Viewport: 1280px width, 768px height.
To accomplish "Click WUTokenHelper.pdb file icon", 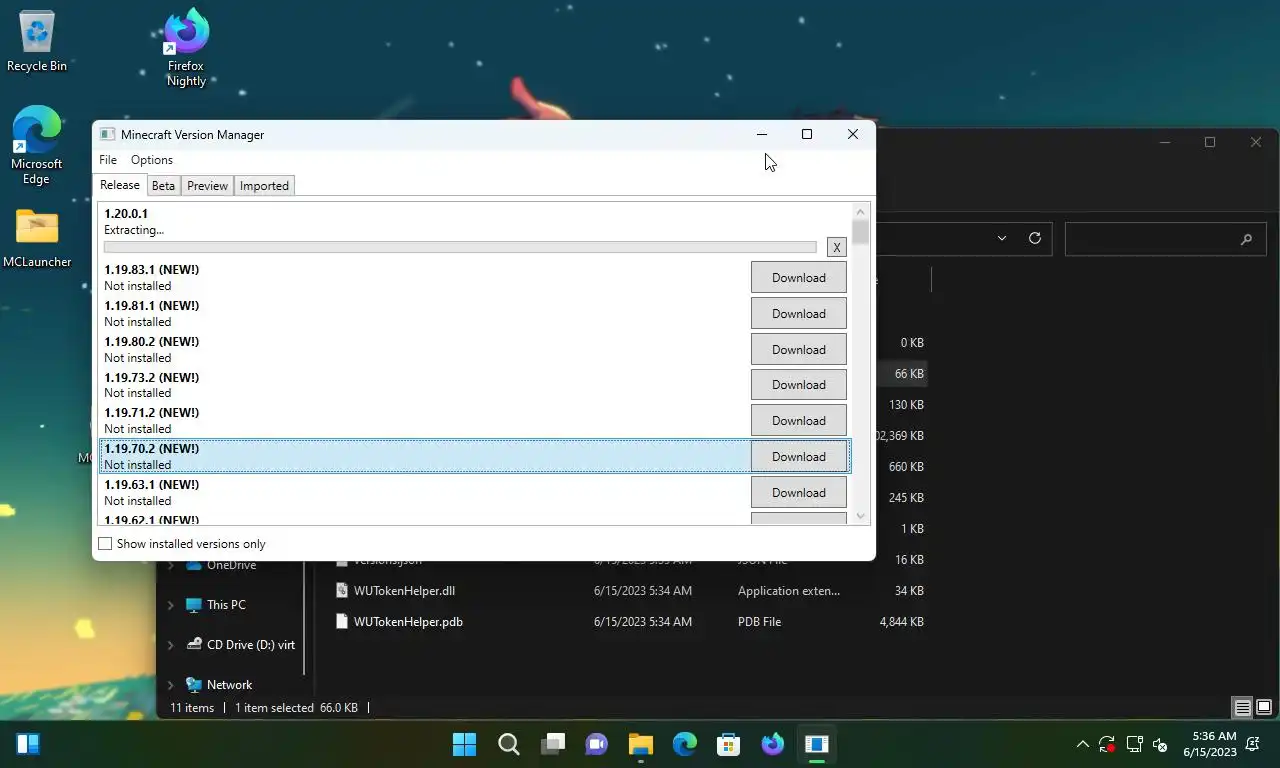I will pyautogui.click(x=342, y=622).
